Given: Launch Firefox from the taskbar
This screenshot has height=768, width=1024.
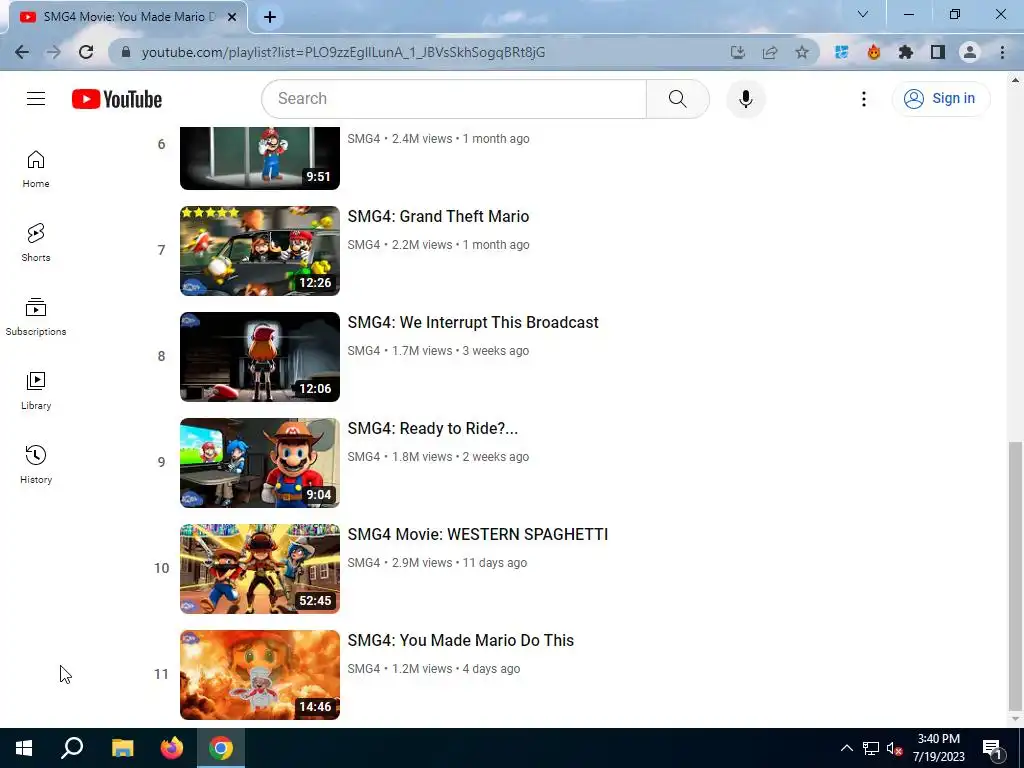Looking at the screenshot, I should [172, 748].
